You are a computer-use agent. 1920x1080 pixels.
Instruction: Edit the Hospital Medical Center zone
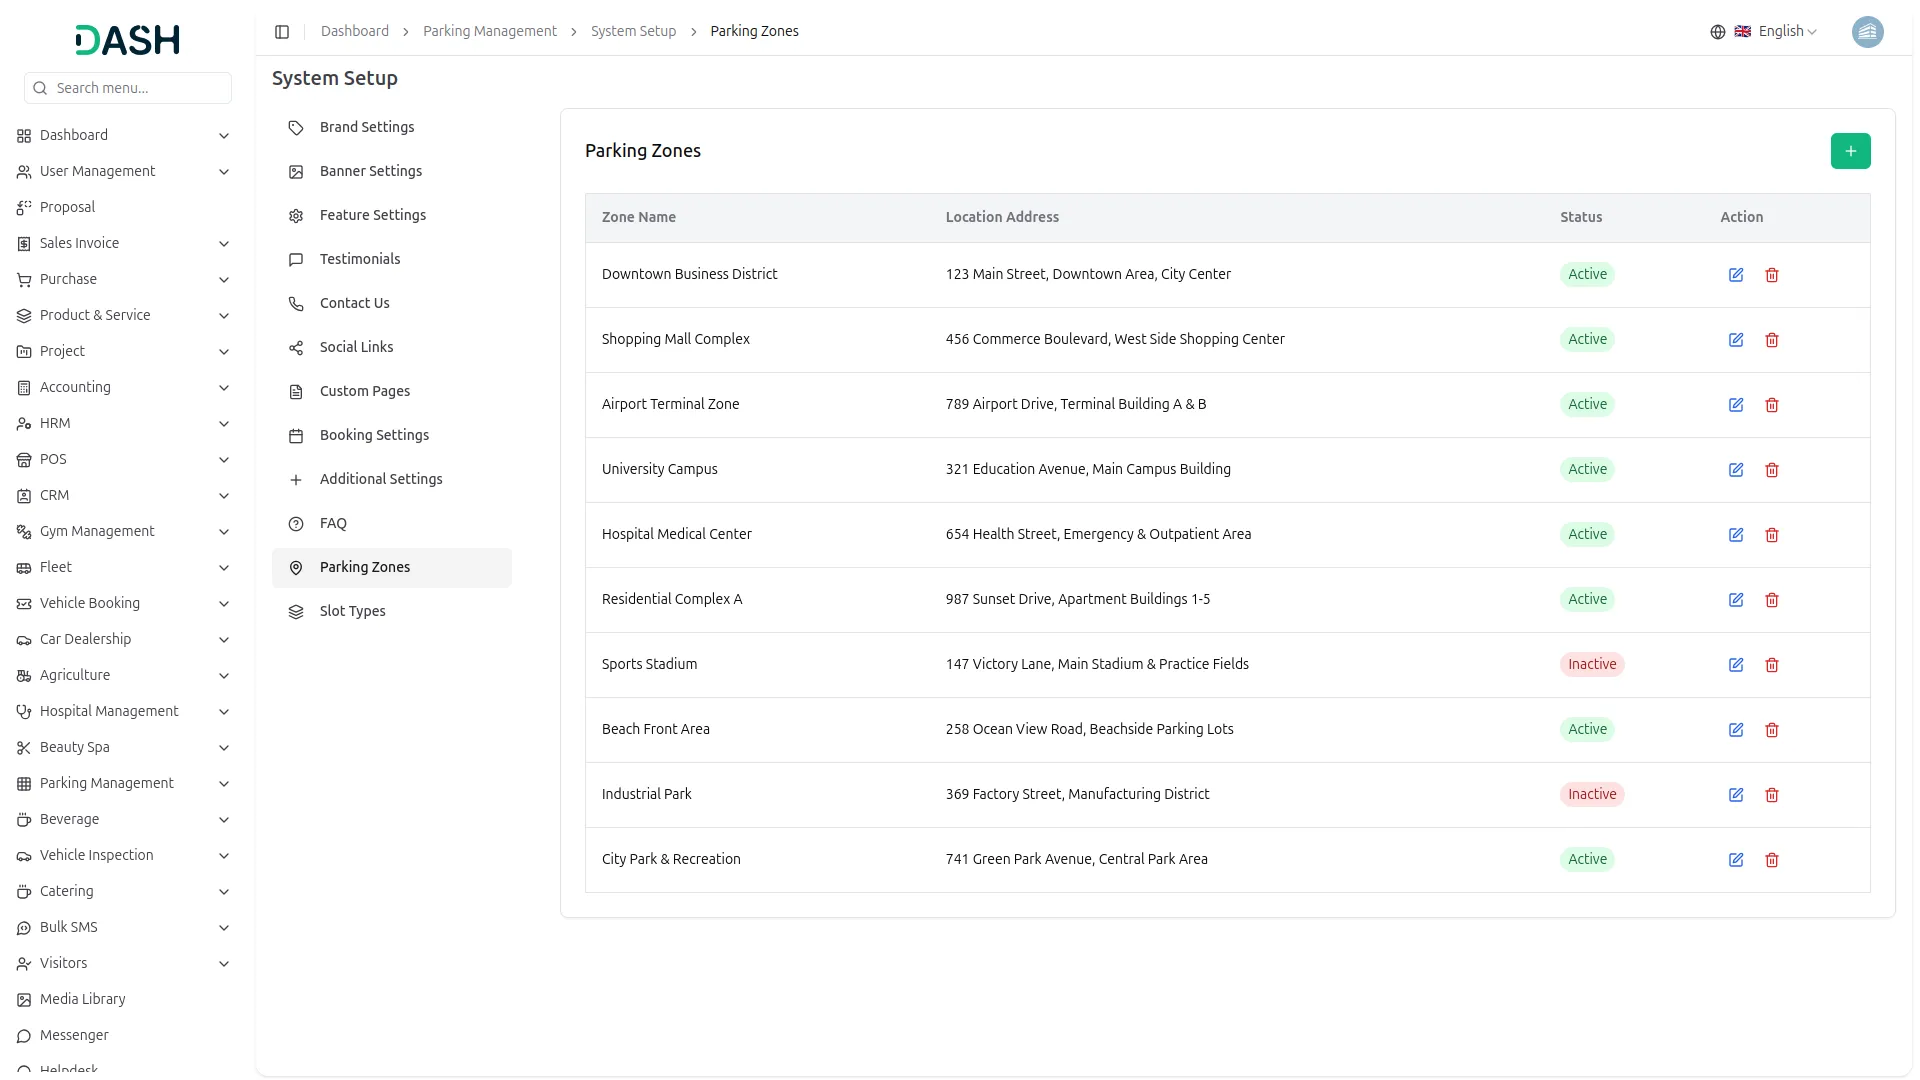pos(1736,535)
